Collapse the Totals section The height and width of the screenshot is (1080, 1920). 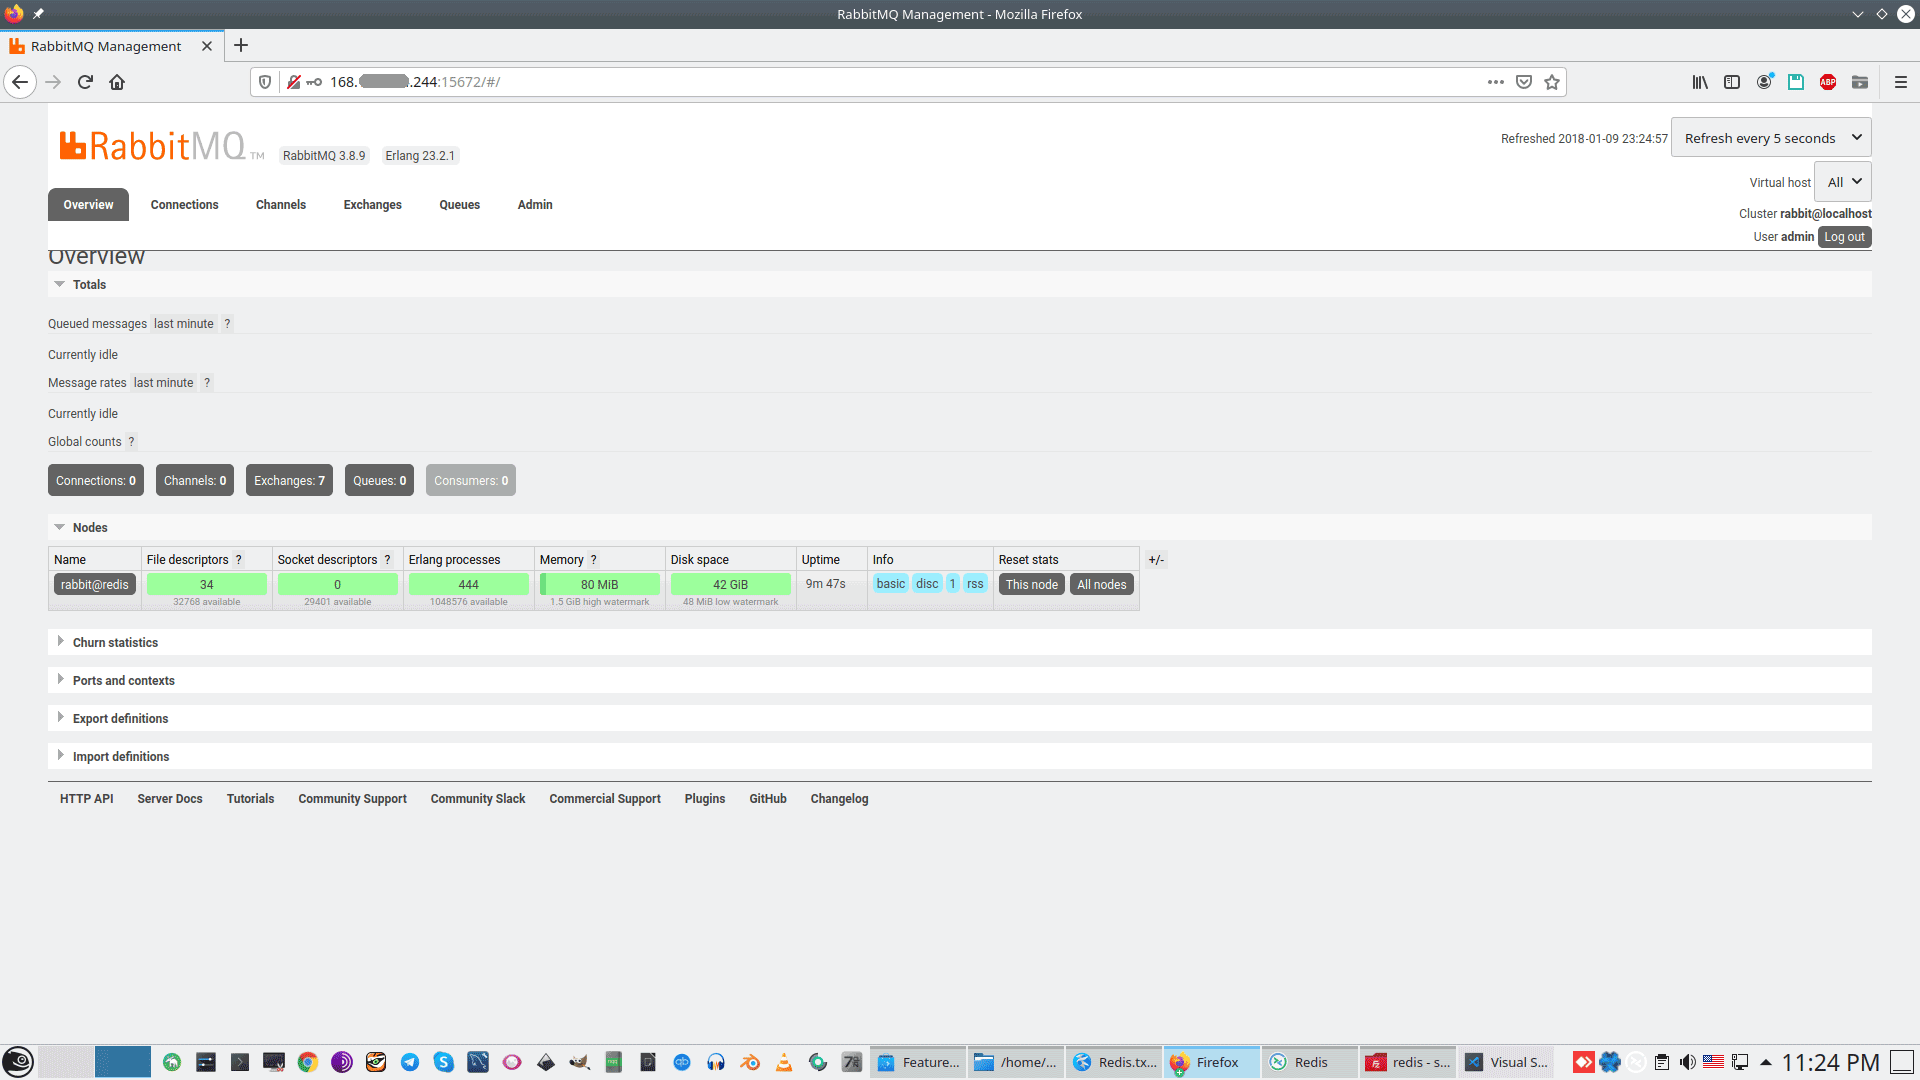89,285
